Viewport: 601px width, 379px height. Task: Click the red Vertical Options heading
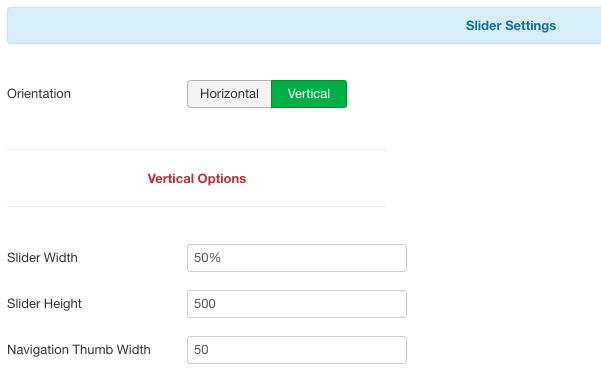[197, 179]
